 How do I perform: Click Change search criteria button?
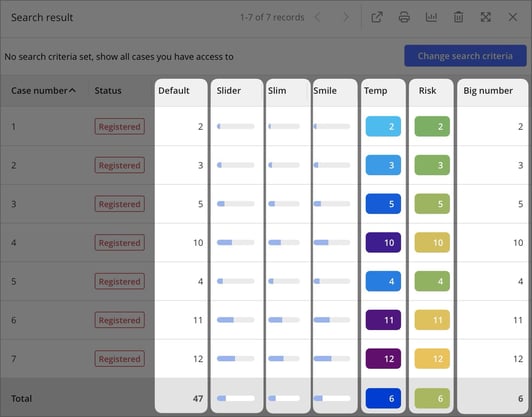pyautogui.click(x=465, y=56)
